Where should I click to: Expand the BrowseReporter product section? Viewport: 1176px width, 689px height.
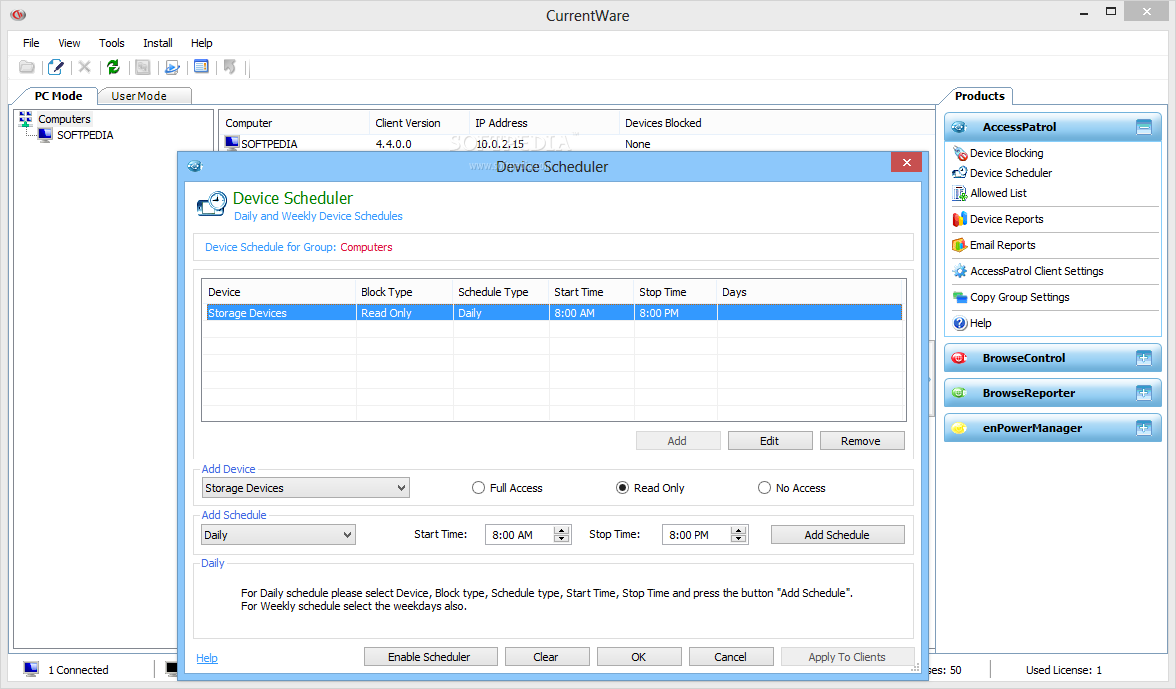[1144, 393]
